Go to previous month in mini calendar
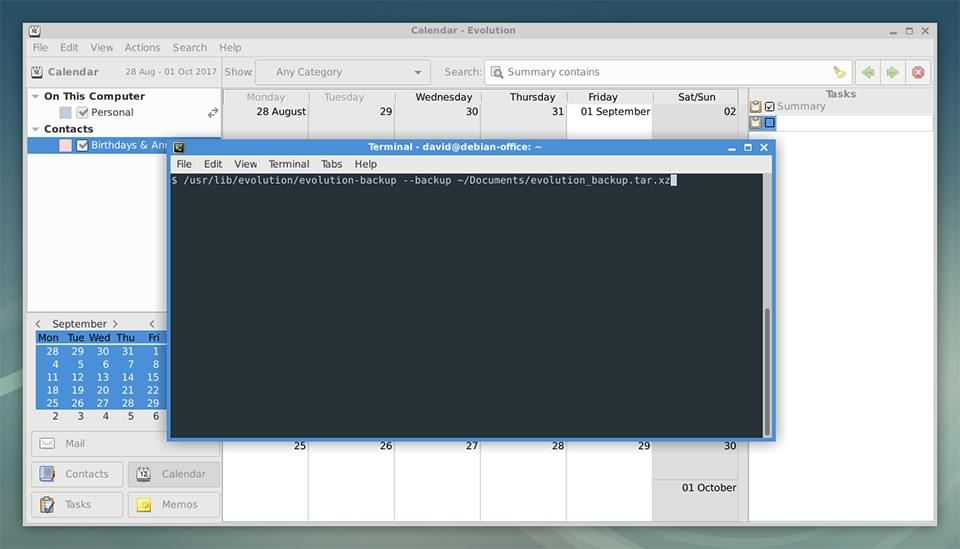Image resolution: width=960 pixels, height=549 pixels. tap(38, 324)
